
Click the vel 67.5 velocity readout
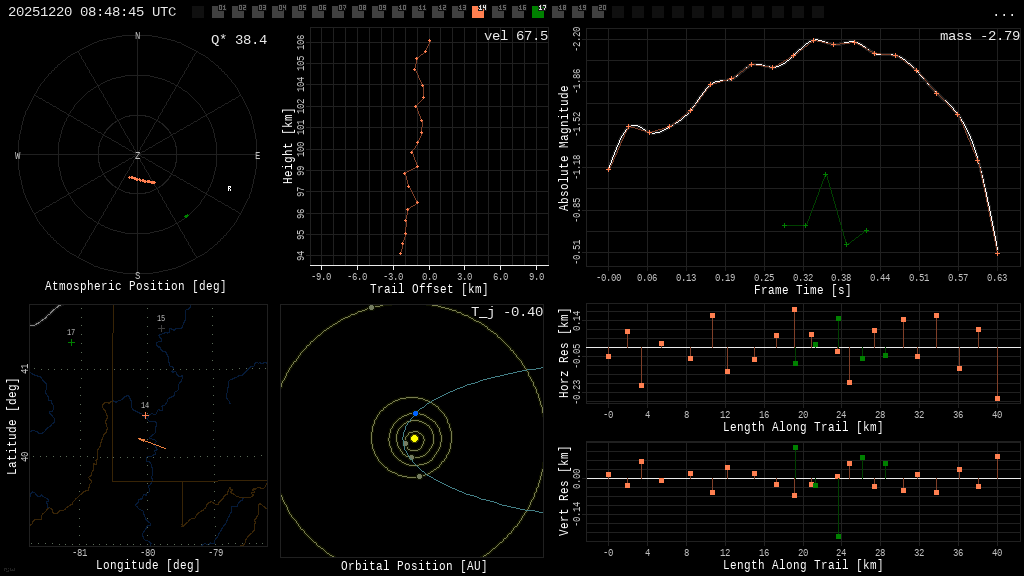click(x=515, y=36)
